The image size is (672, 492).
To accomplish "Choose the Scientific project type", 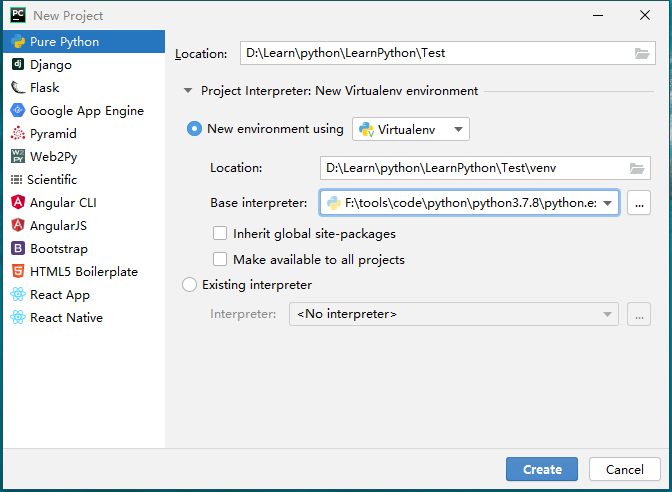I will 52,180.
